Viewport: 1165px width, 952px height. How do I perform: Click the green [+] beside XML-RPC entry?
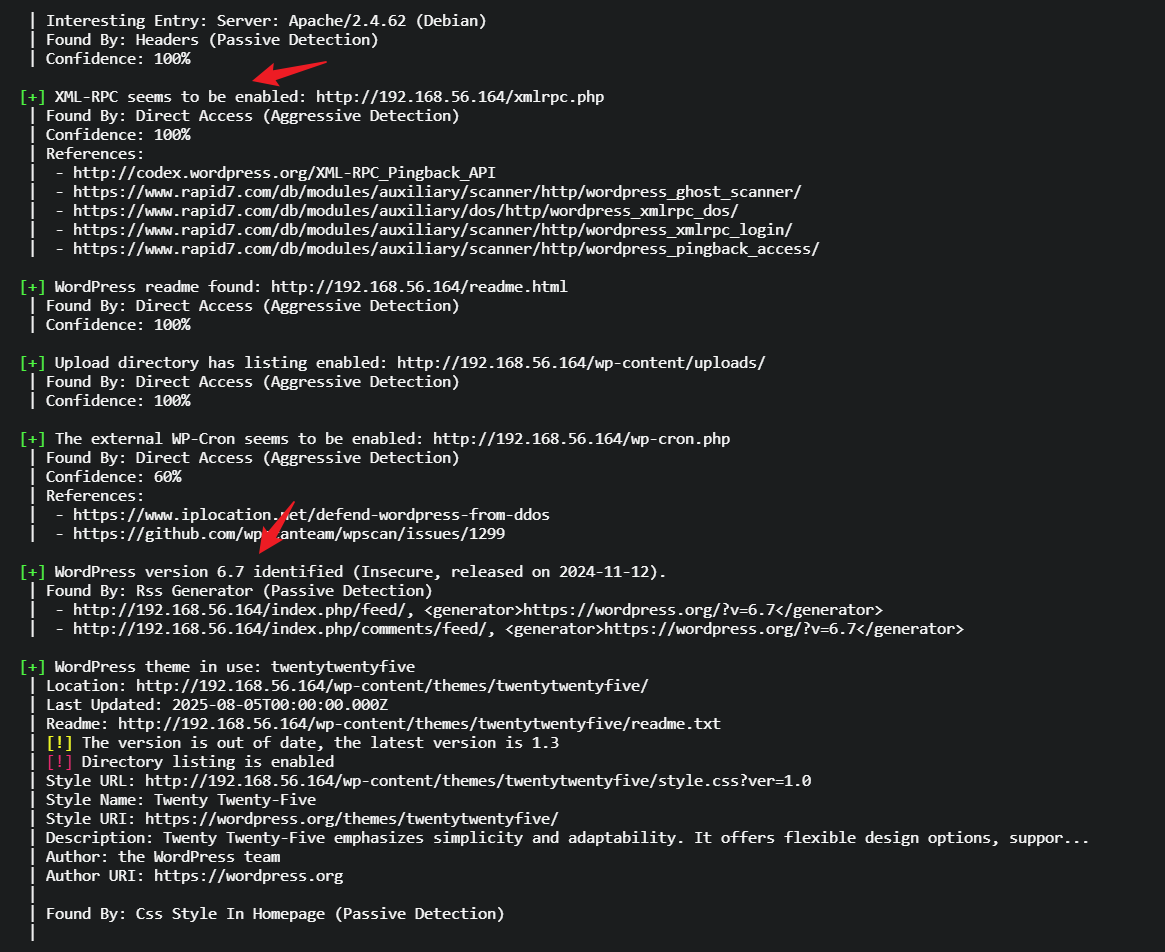pyautogui.click(x=33, y=97)
